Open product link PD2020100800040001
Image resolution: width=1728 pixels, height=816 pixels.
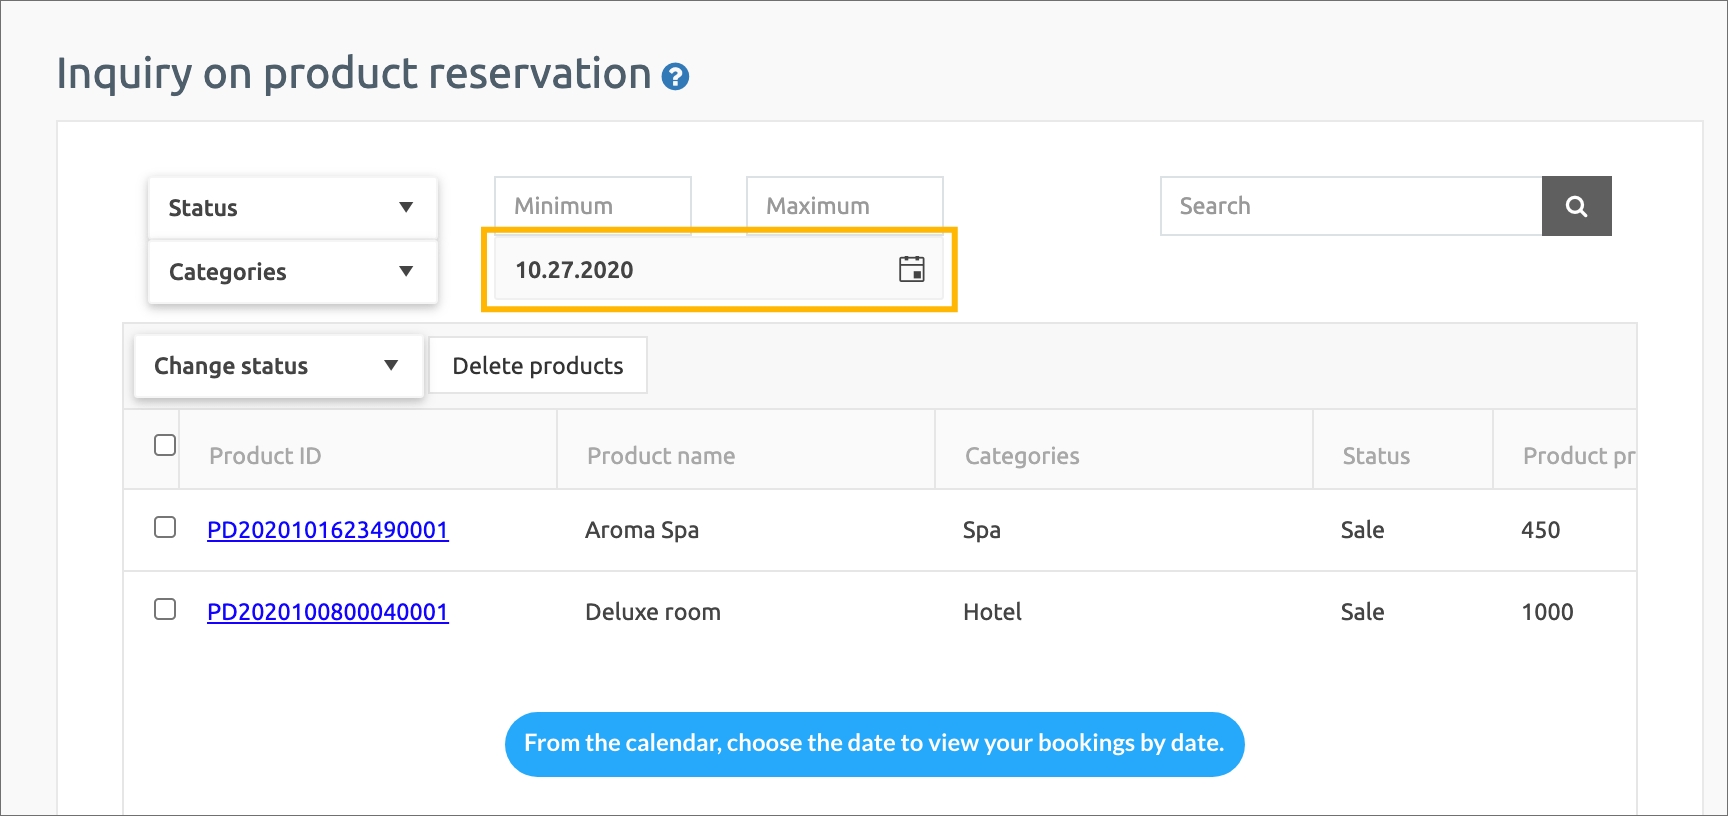(327, 612)
